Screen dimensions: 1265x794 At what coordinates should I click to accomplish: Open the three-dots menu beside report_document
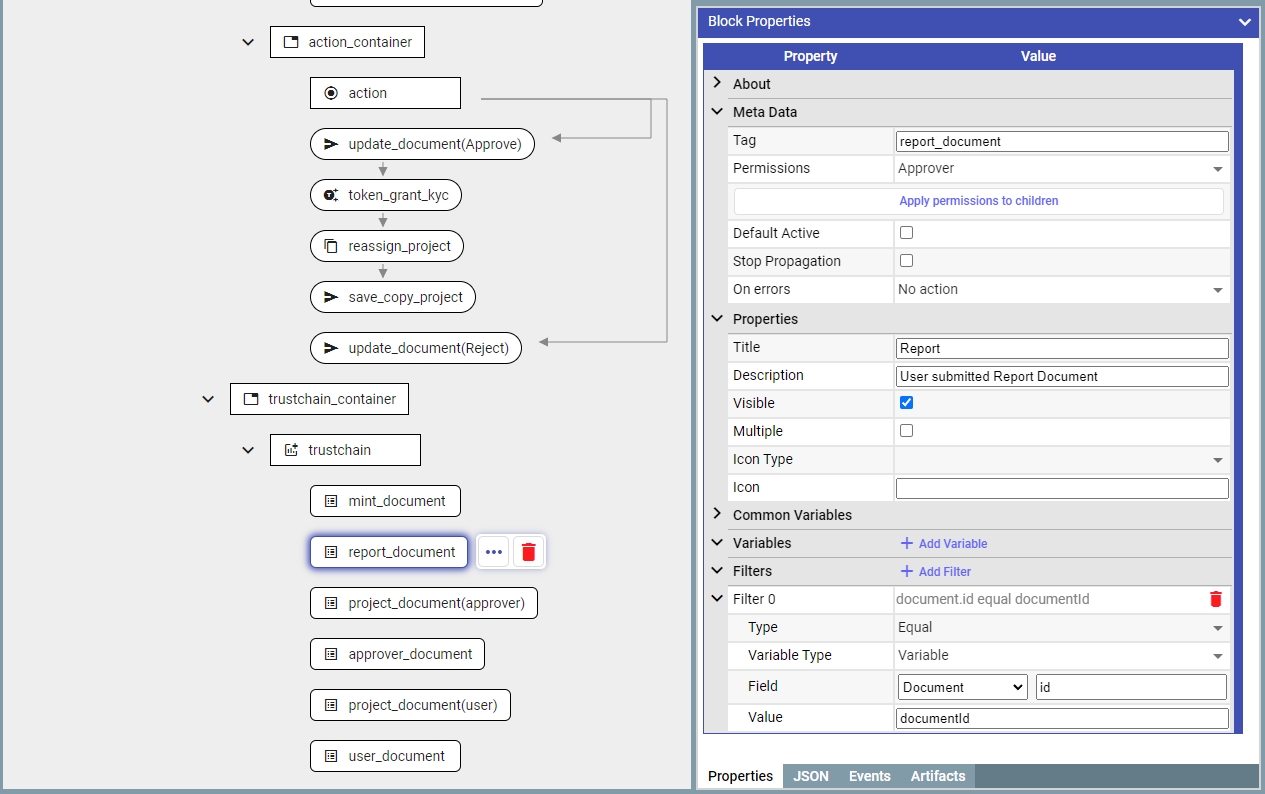[493, 552]
